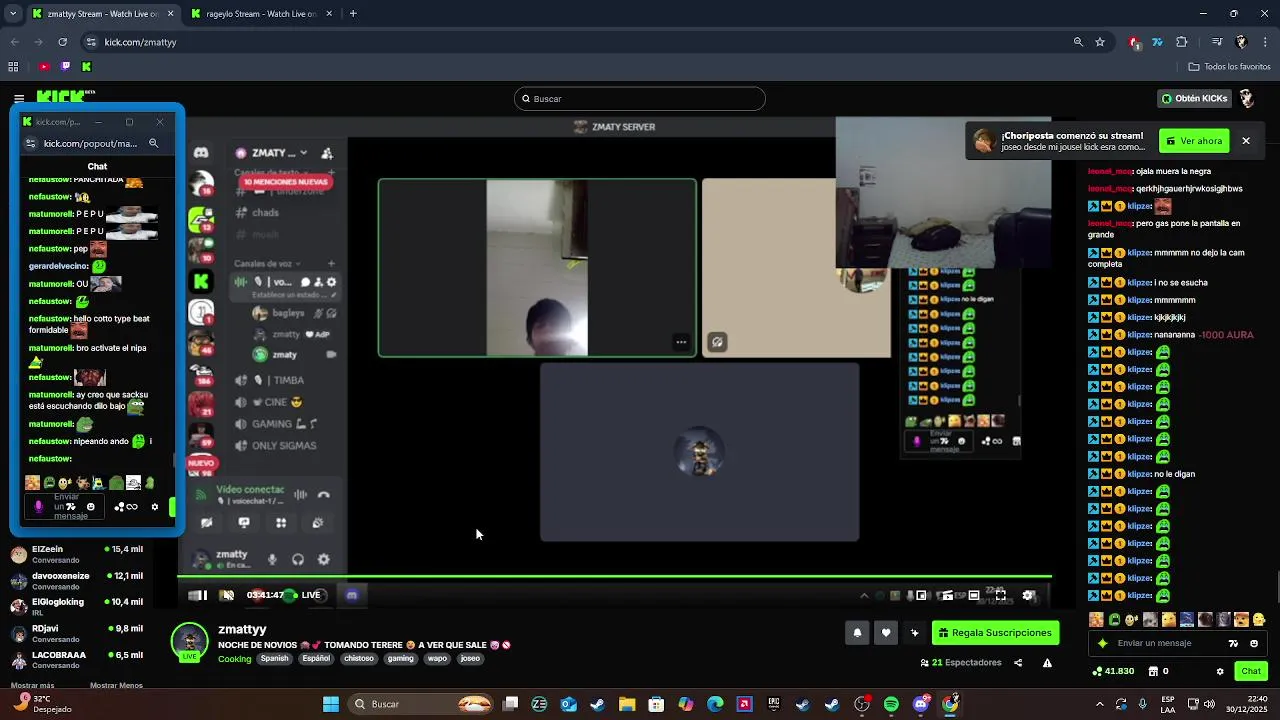The image size is (1280, 720).
Task: Open LACOBRAAA channel in the sidebar
Action: click(x=77, y=659)
